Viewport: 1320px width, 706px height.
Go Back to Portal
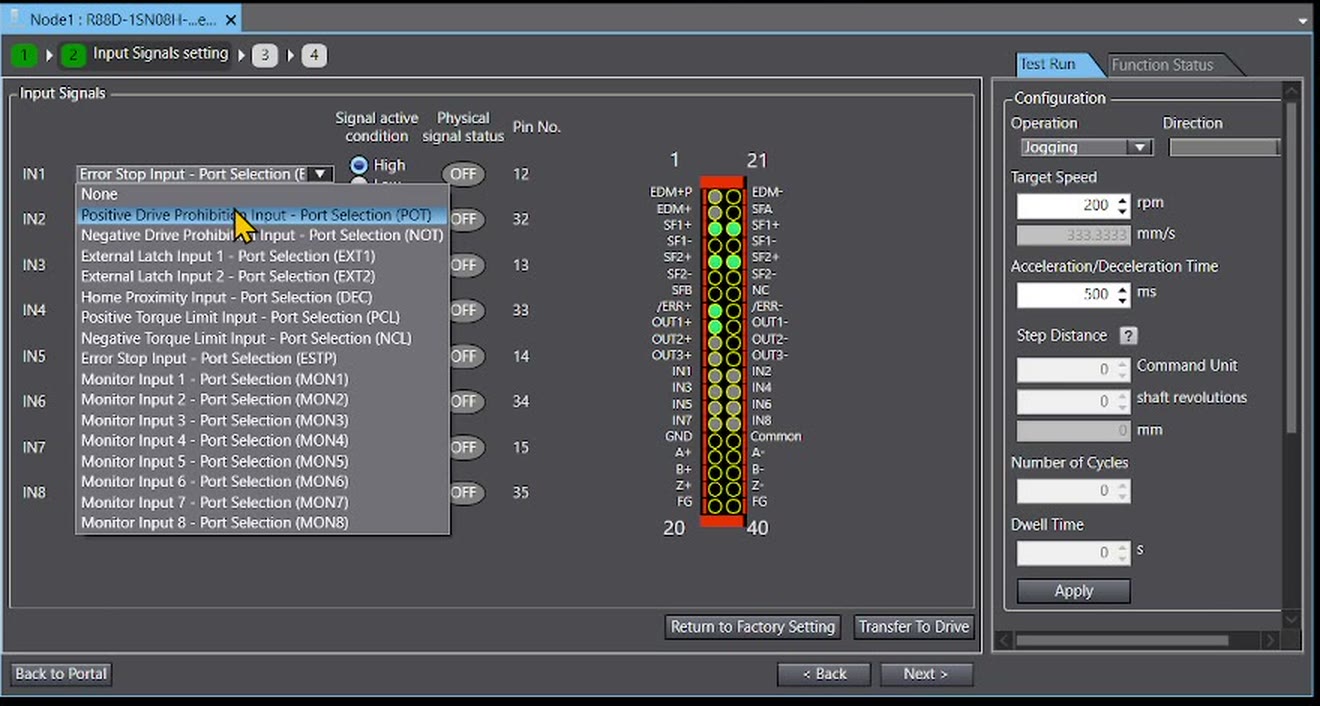click(61, 674)
